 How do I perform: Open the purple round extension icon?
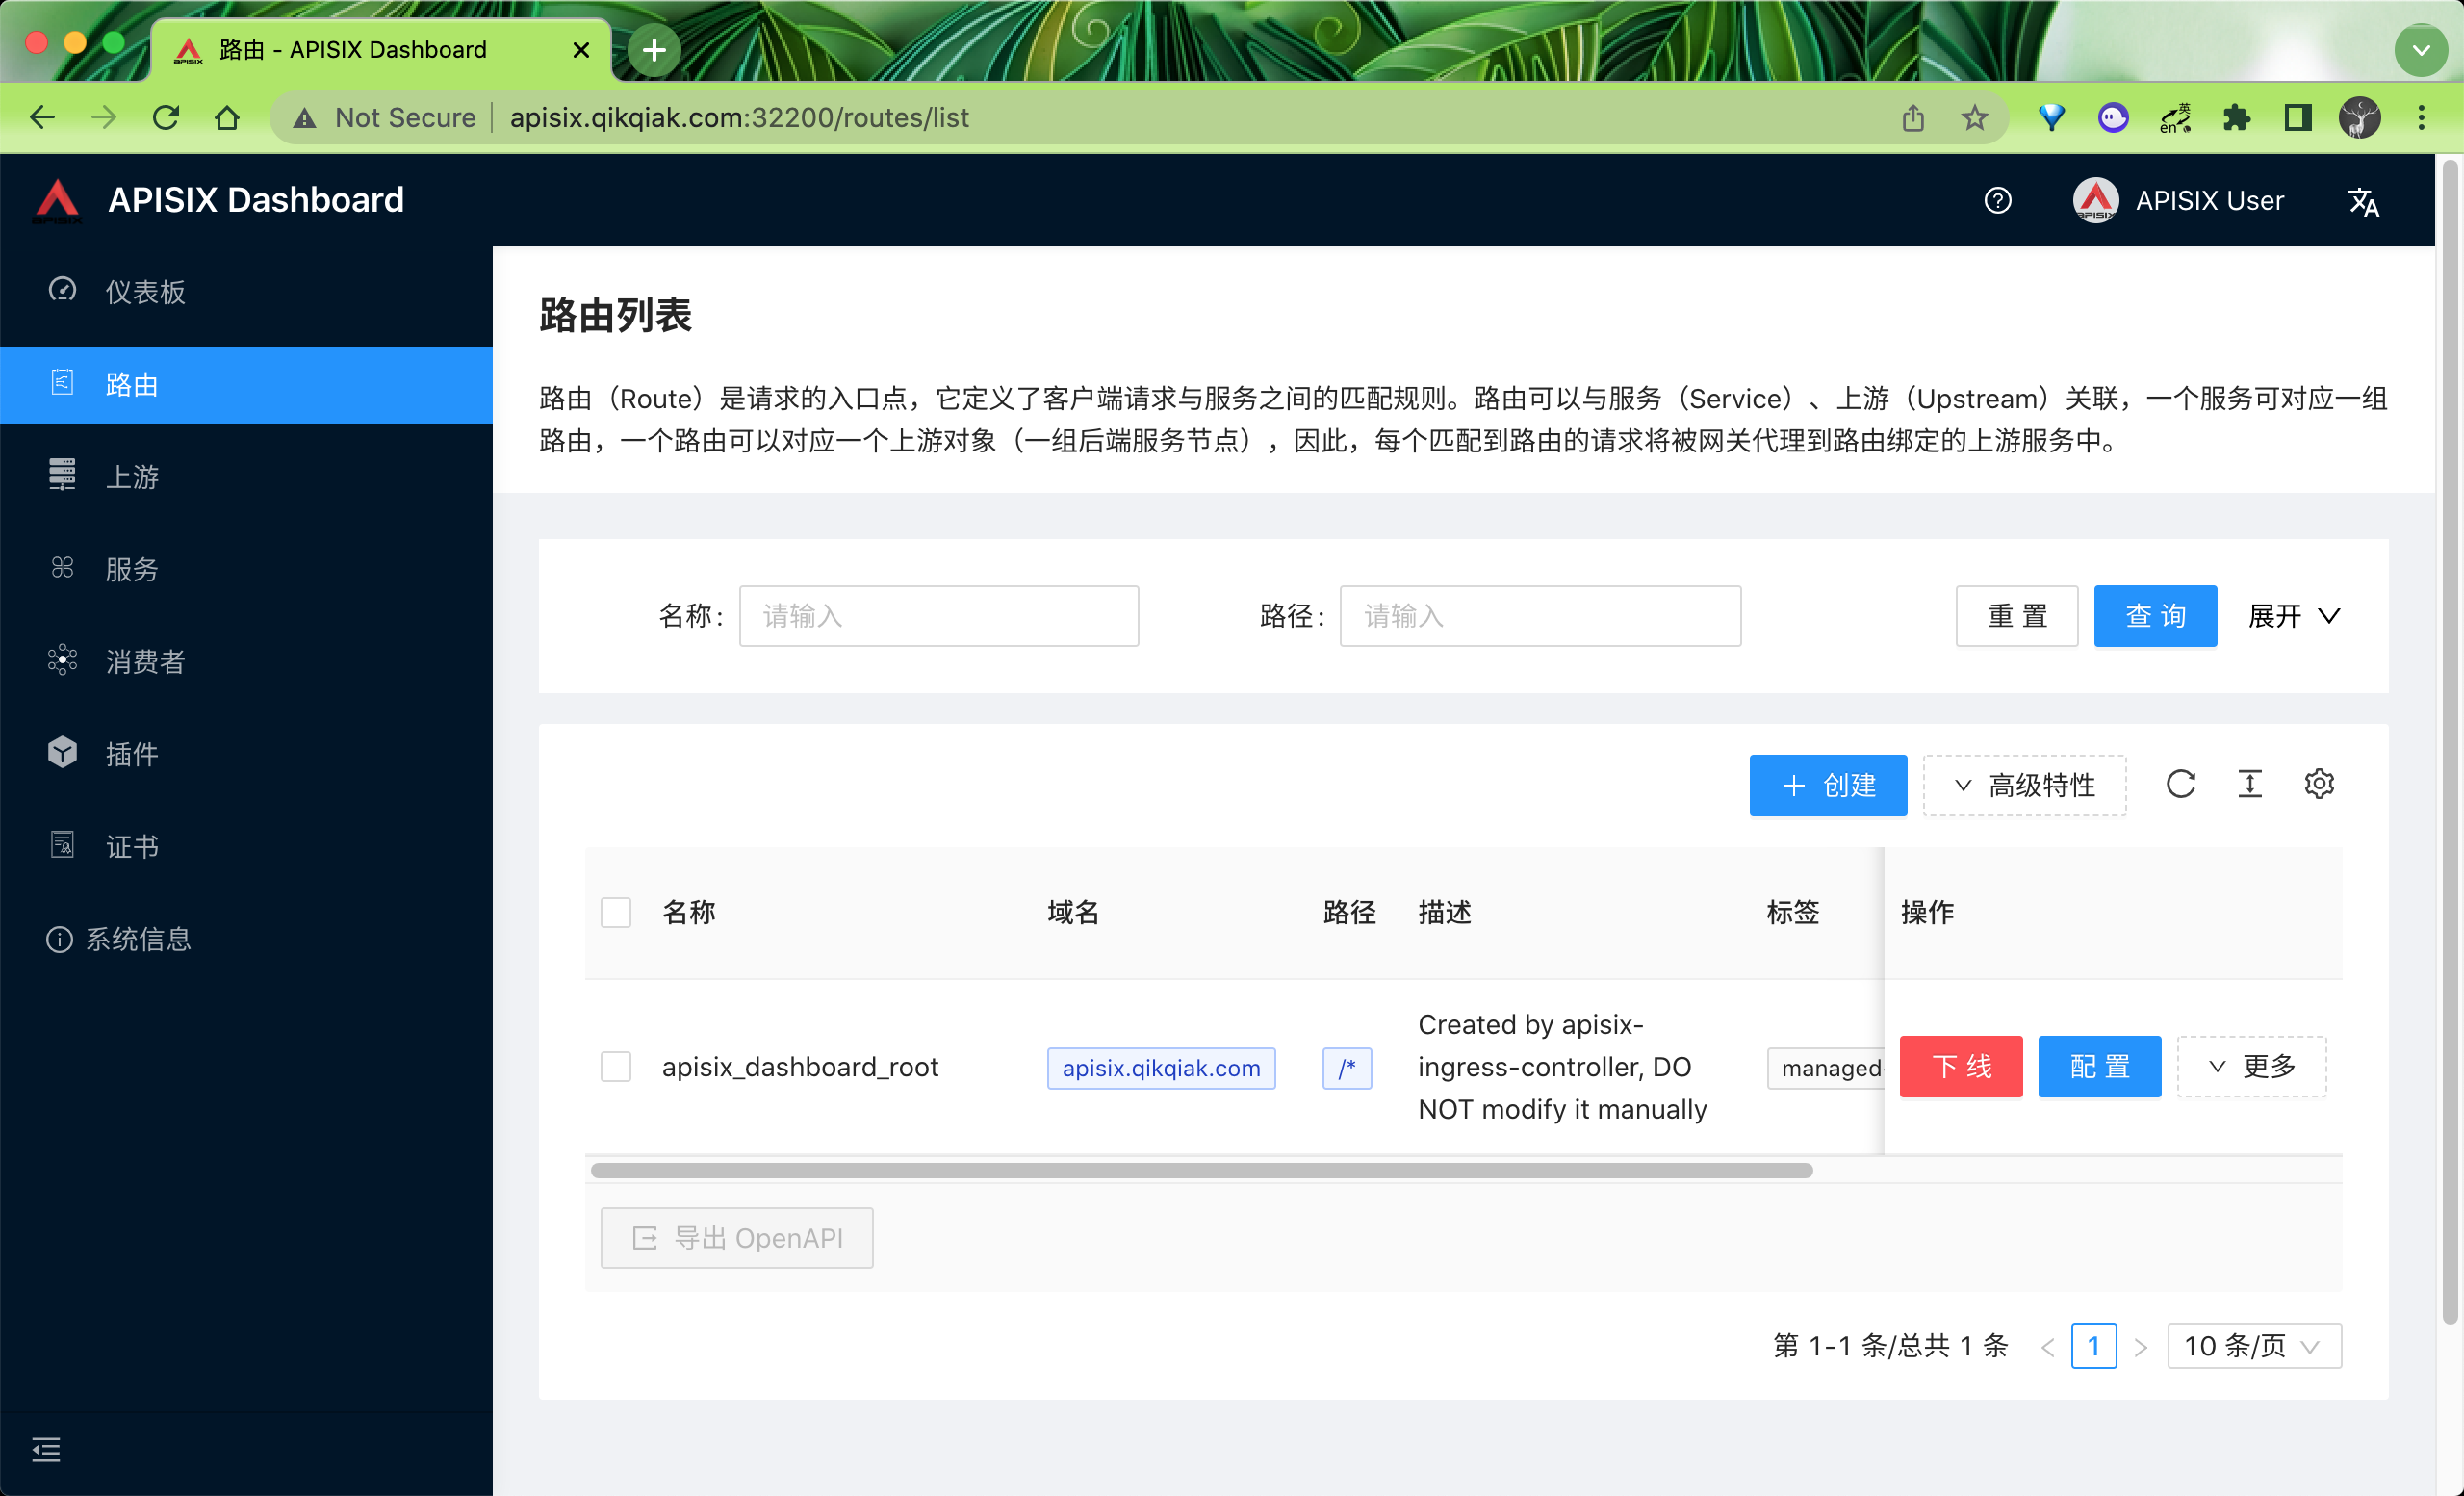click(x=2112, y=118)
